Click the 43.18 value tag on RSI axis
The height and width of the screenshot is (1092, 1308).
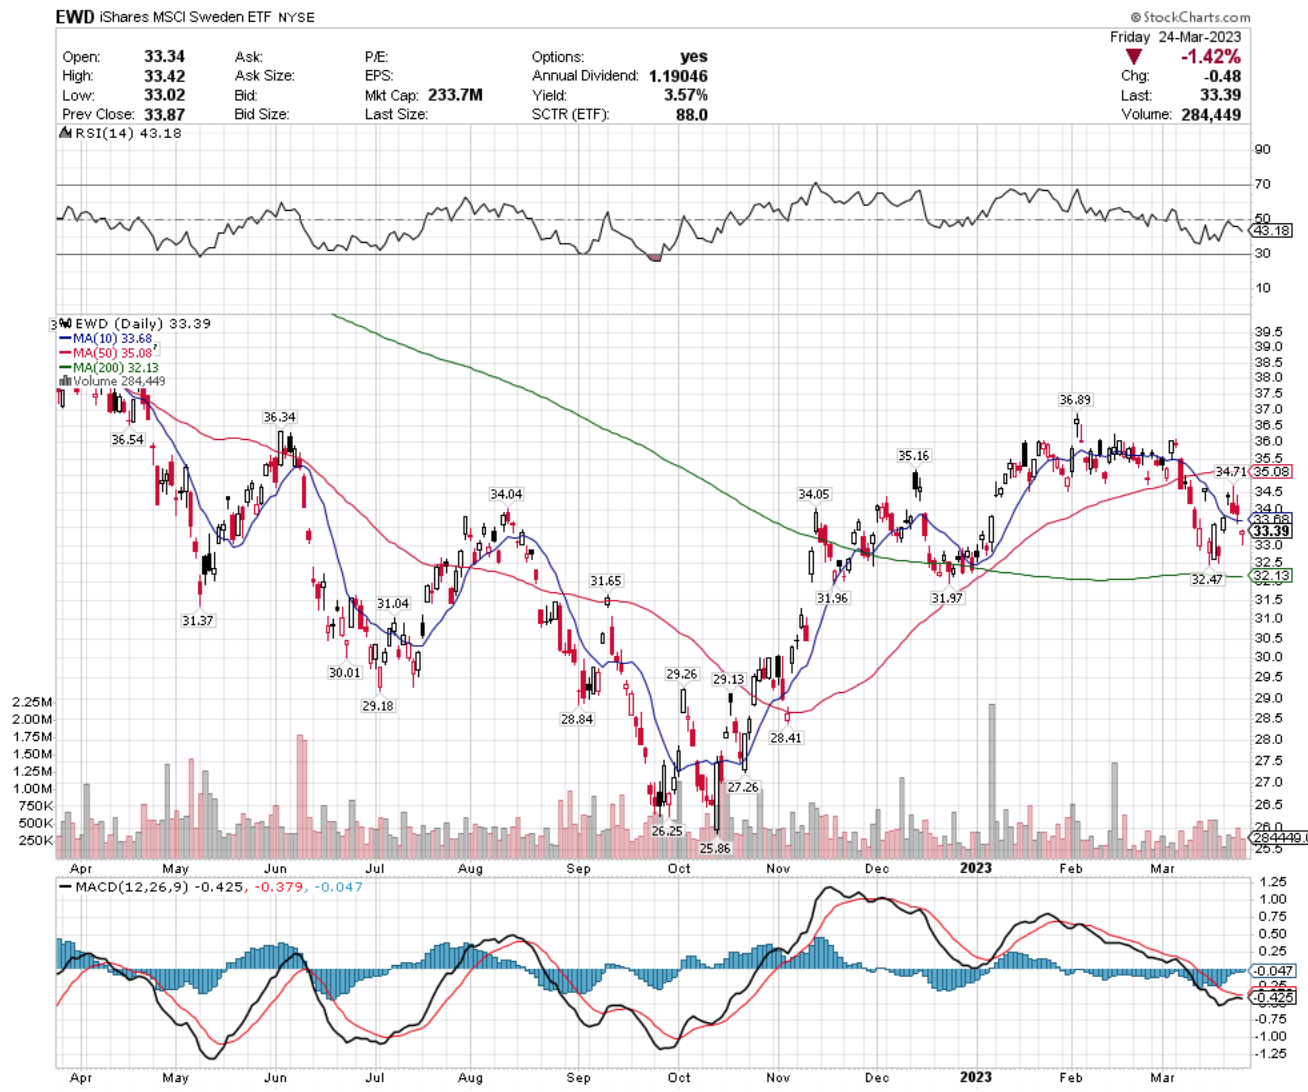coord(1272,230)
